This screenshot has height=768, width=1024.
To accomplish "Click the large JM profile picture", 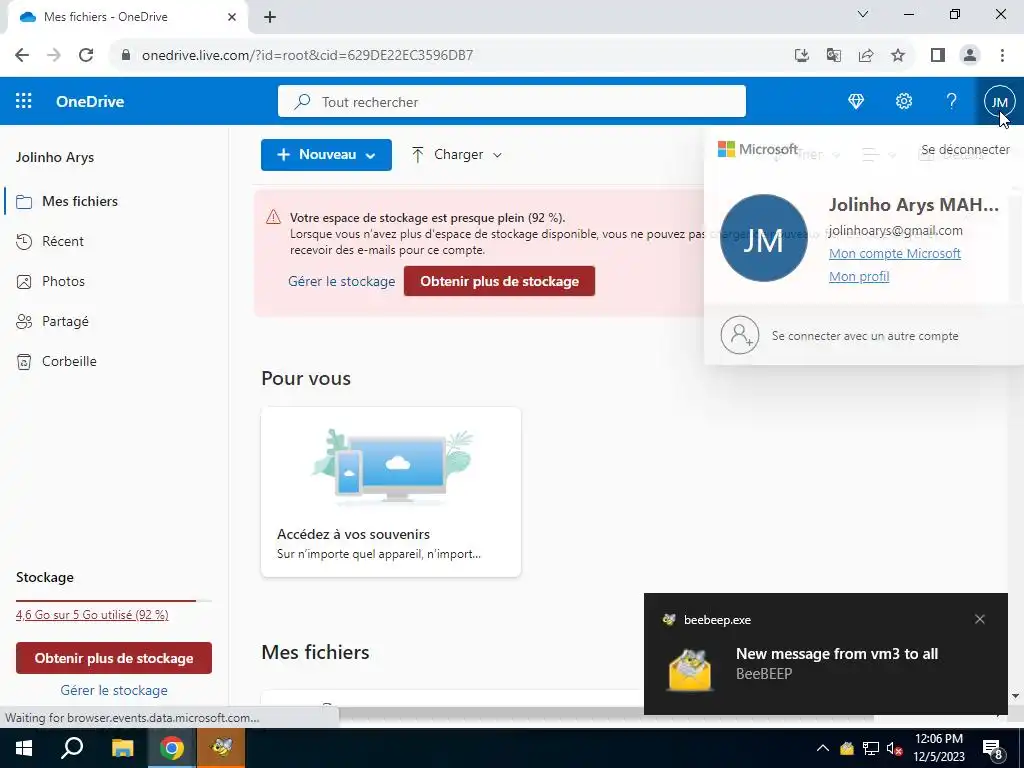I will tap(763, 238).
